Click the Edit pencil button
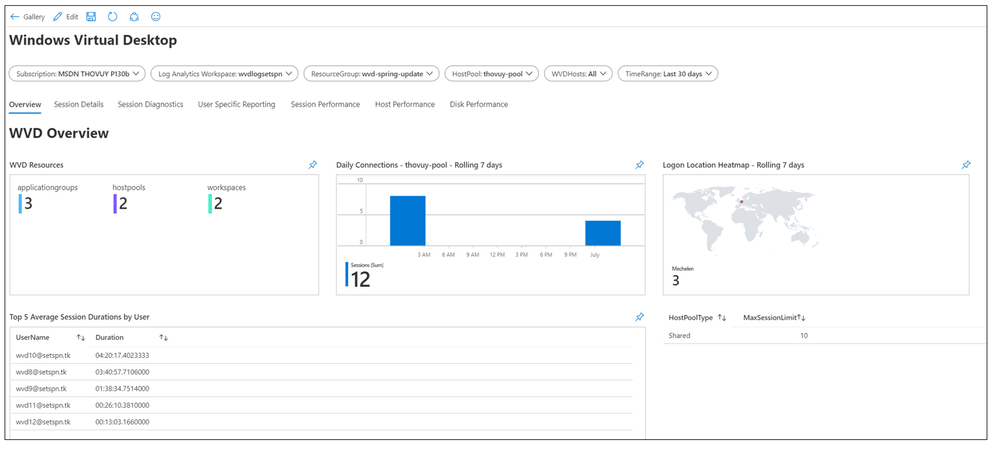 (x=66, y=17)
